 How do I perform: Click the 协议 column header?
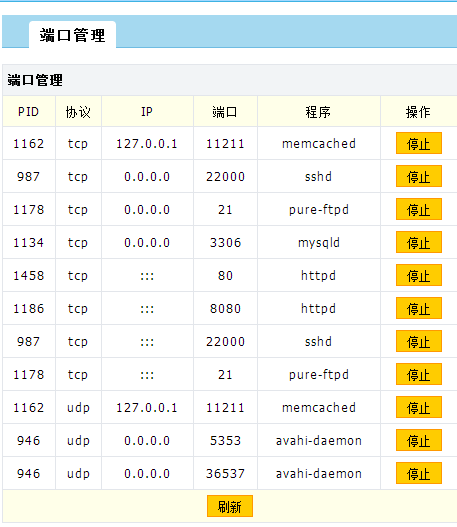click(x=78, y=112)
